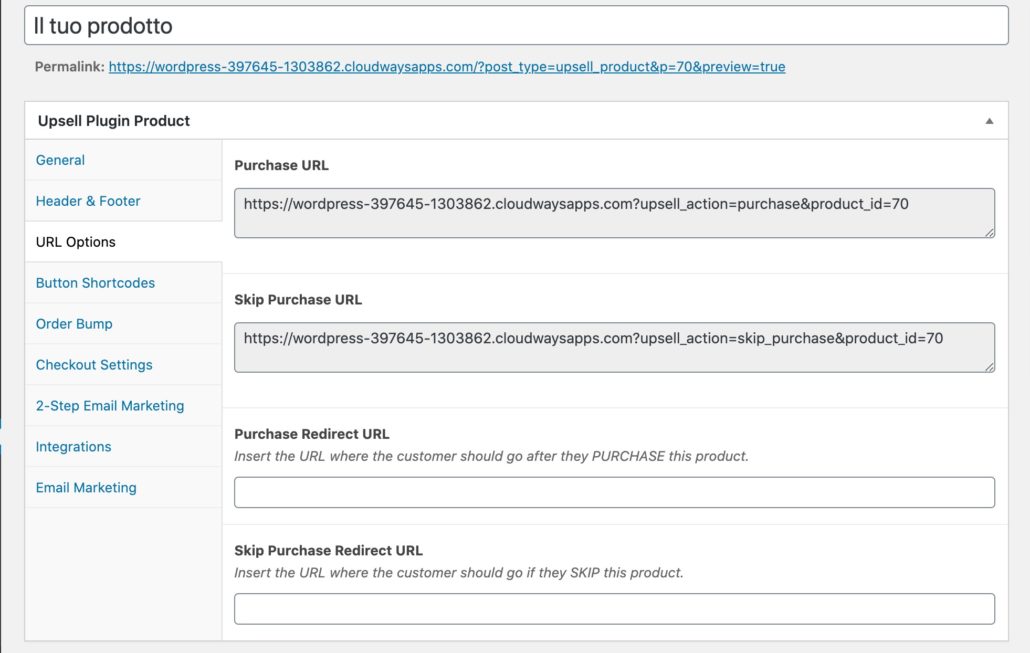Open the Button Shortcodes section

pyautogui.click(x=94, y=283)
